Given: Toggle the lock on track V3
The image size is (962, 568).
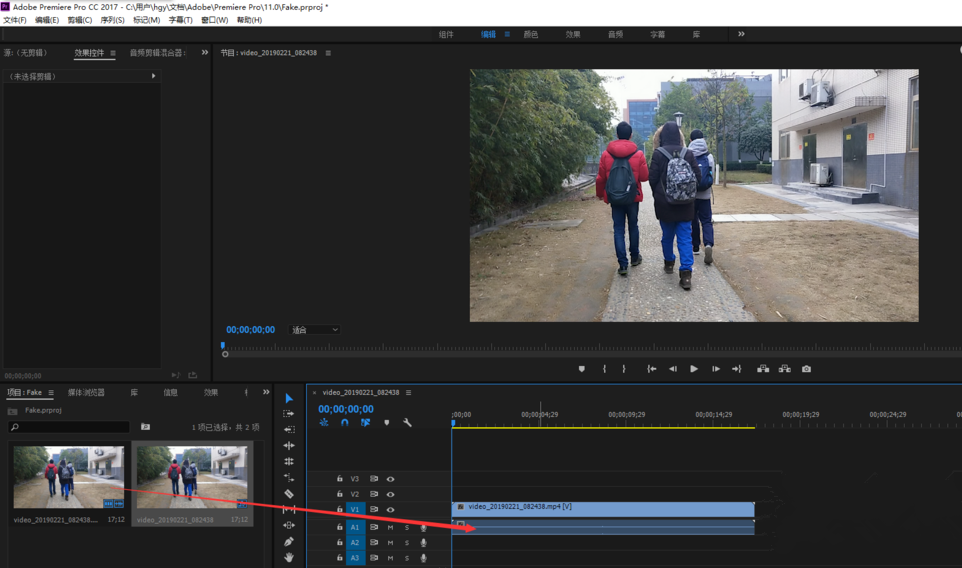Looking at the screenshot, I should (339, 479).
